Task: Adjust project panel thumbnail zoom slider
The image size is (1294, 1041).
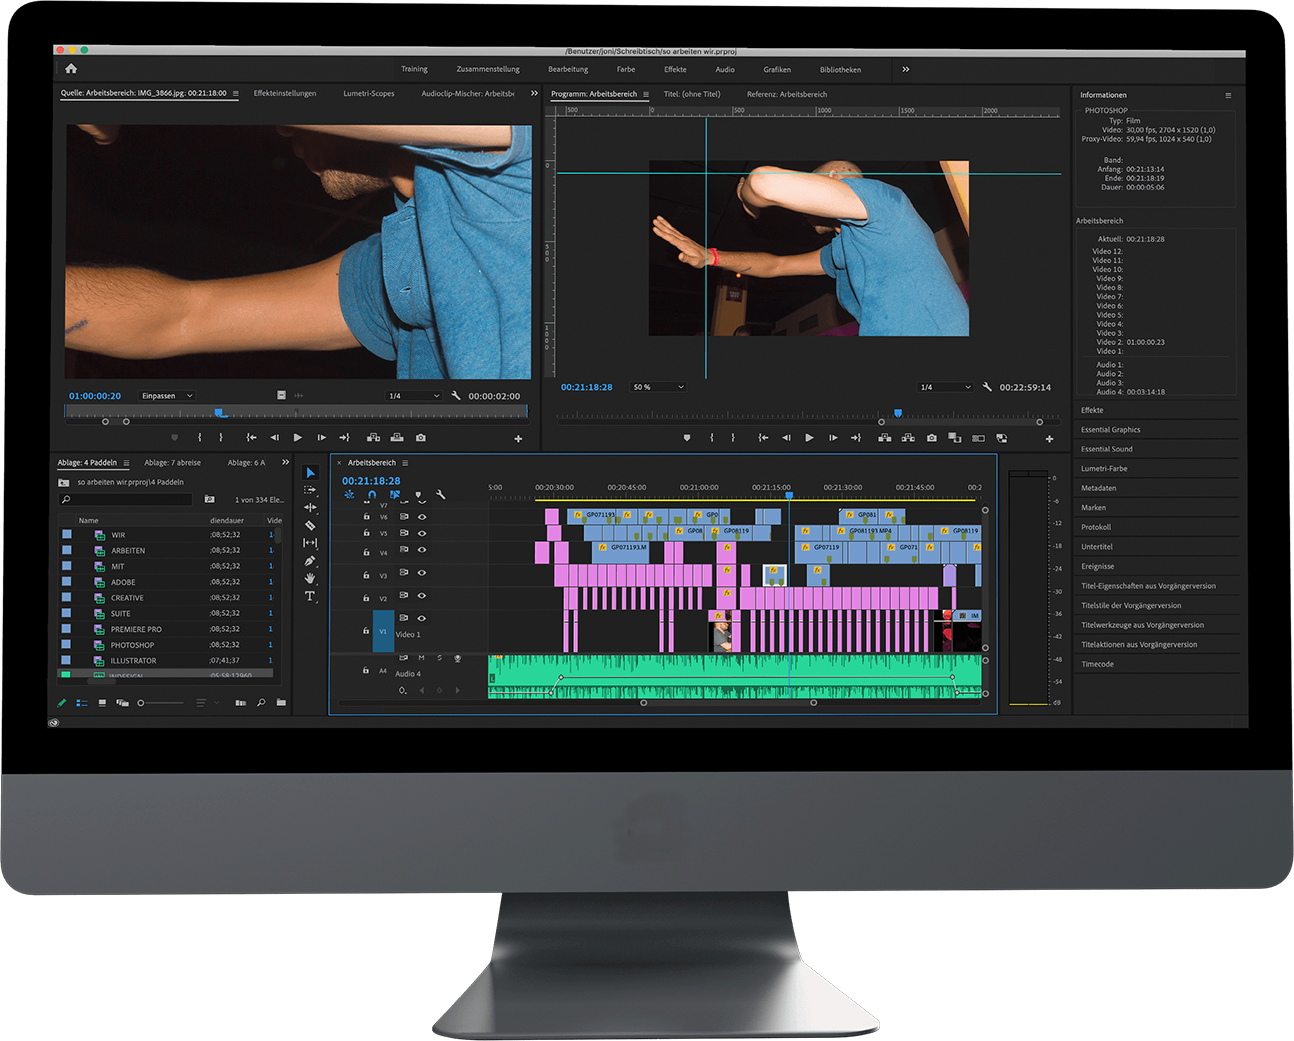Action: tap(162, 703)
